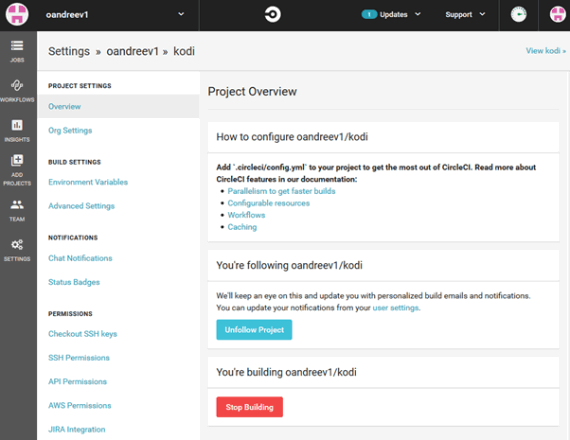The height and width of the screenshot is (440, 570).
Task: Click the You're following oandreev1/kodi heading
Action: click(289, 265)
